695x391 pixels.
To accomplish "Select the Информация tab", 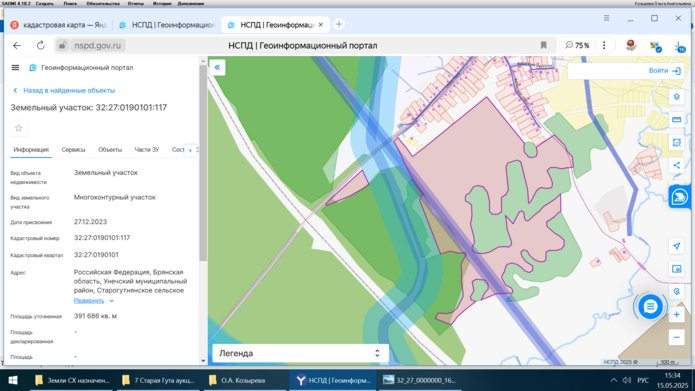I will [31, 150].
